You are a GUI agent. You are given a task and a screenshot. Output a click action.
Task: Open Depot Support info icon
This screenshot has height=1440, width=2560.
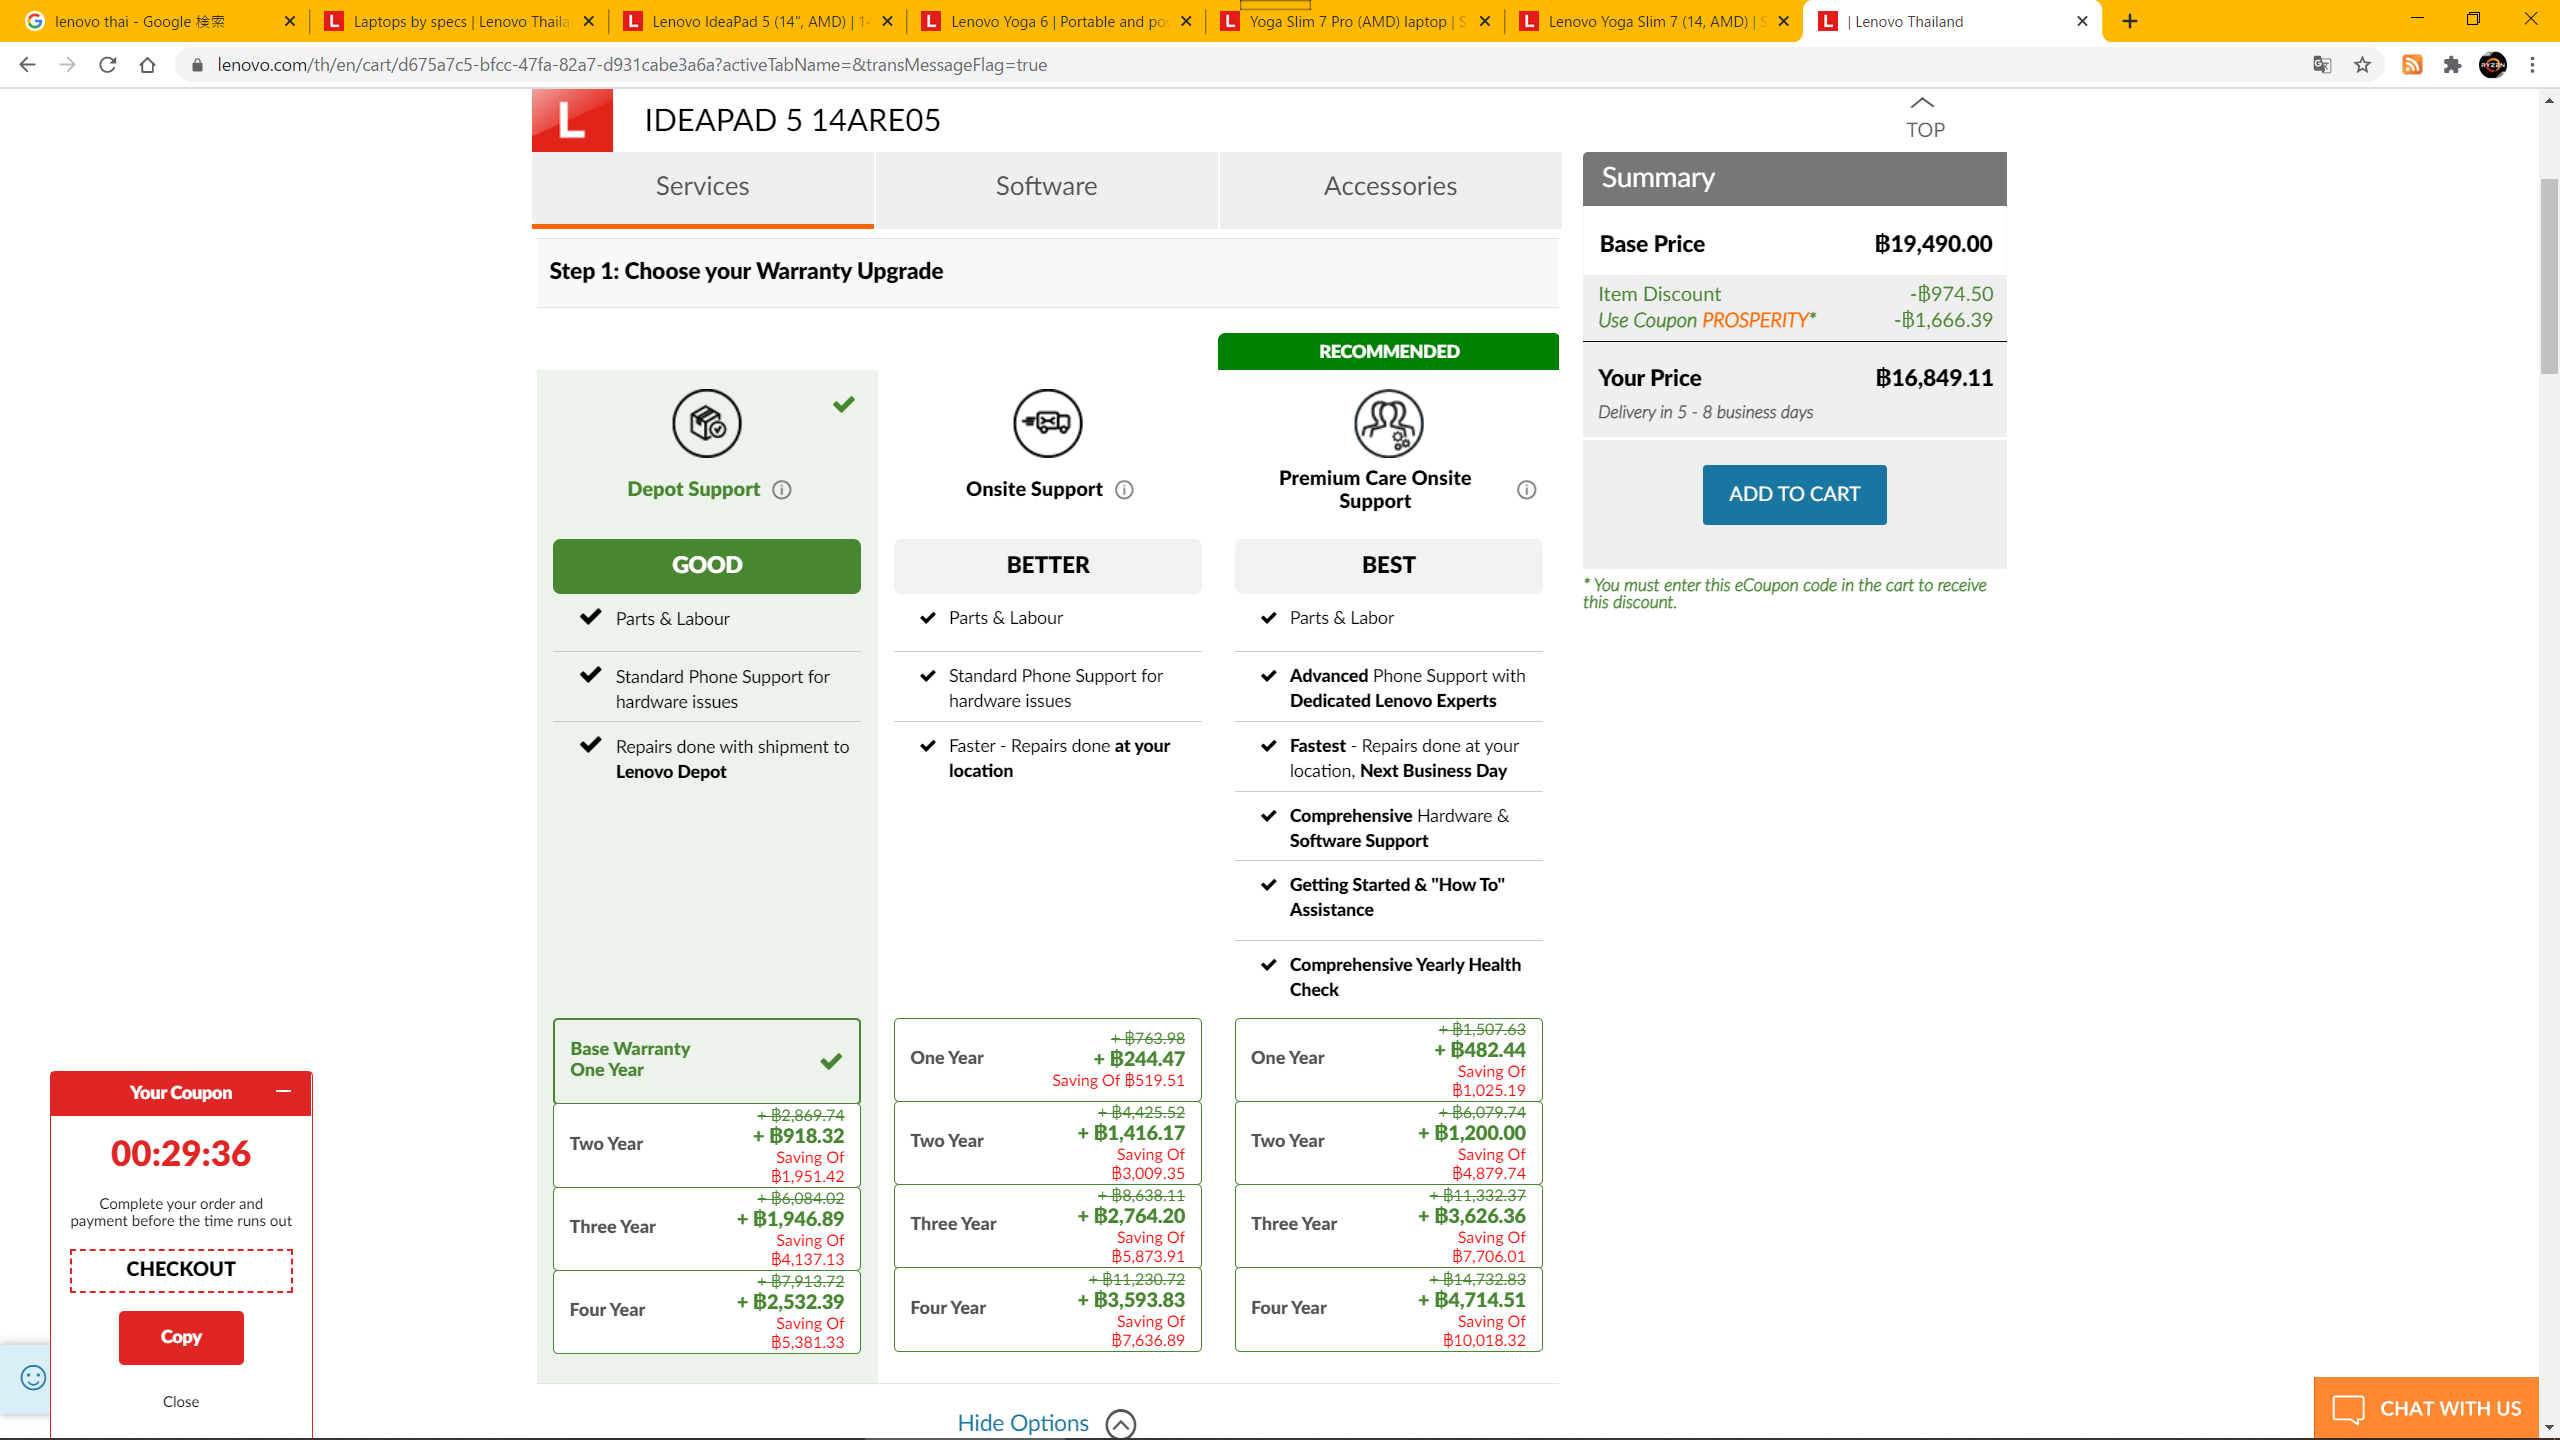coord(782,490)
